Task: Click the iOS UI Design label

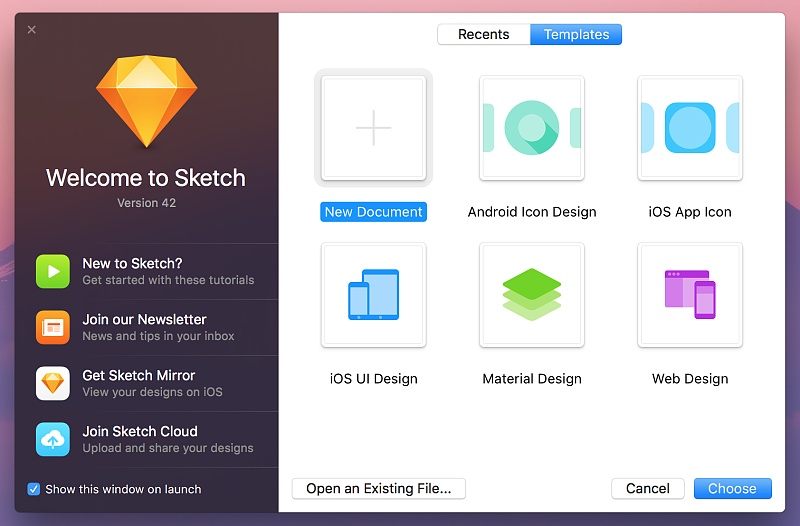Action: (x=373, y=379)
